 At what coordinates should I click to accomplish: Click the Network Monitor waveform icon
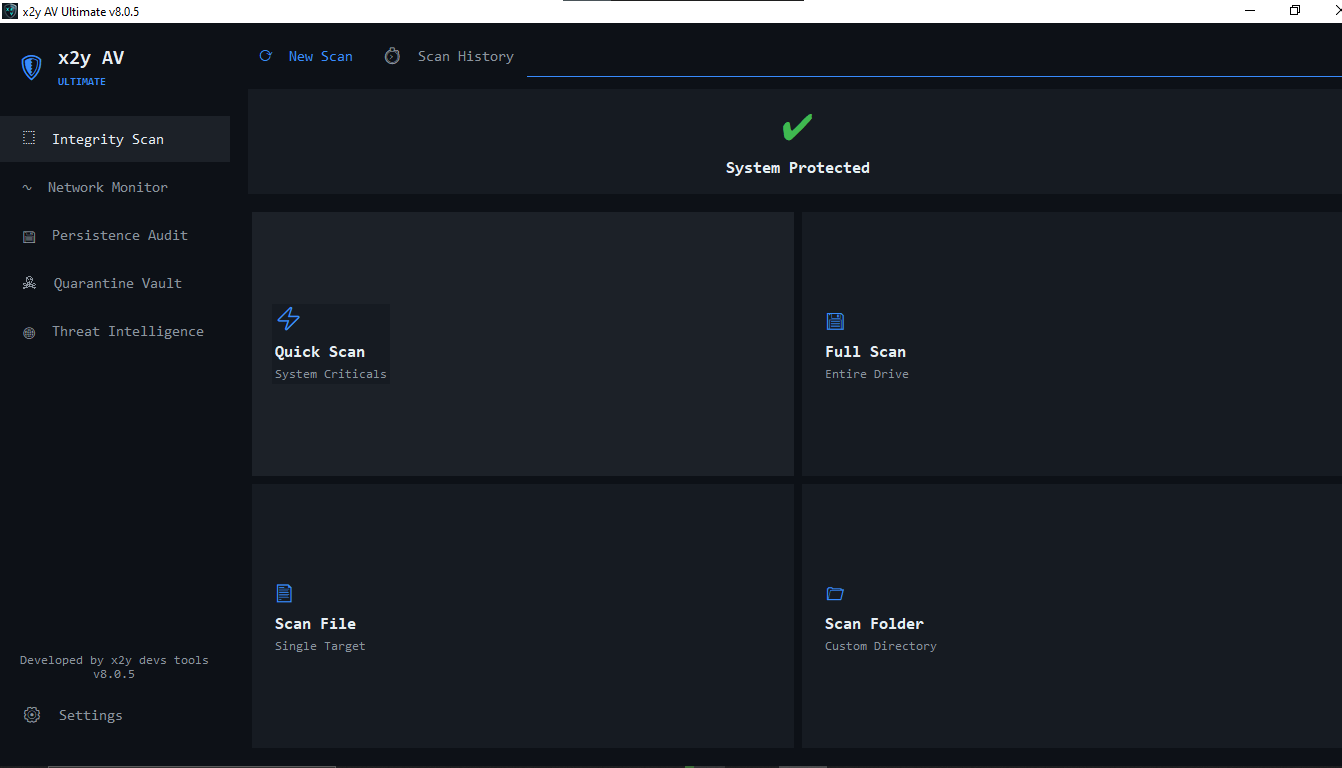point(28,187)
